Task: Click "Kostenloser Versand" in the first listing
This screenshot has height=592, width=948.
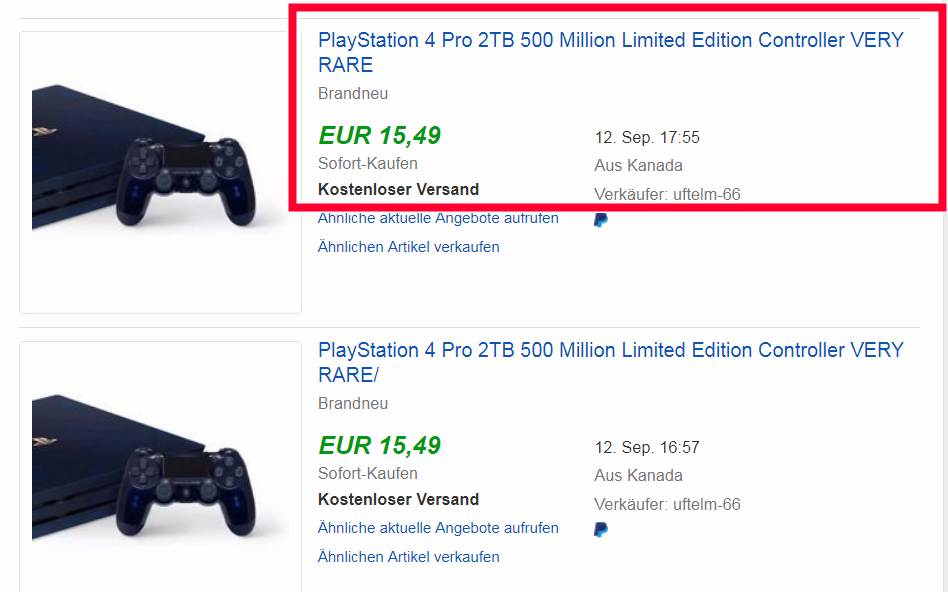Action: click(x=398, y=190)
